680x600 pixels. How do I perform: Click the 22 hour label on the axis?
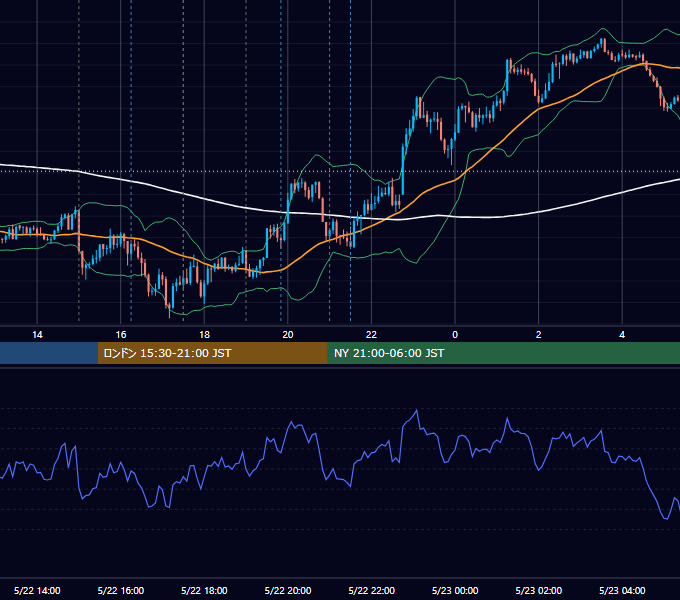[x=371, y=335]
